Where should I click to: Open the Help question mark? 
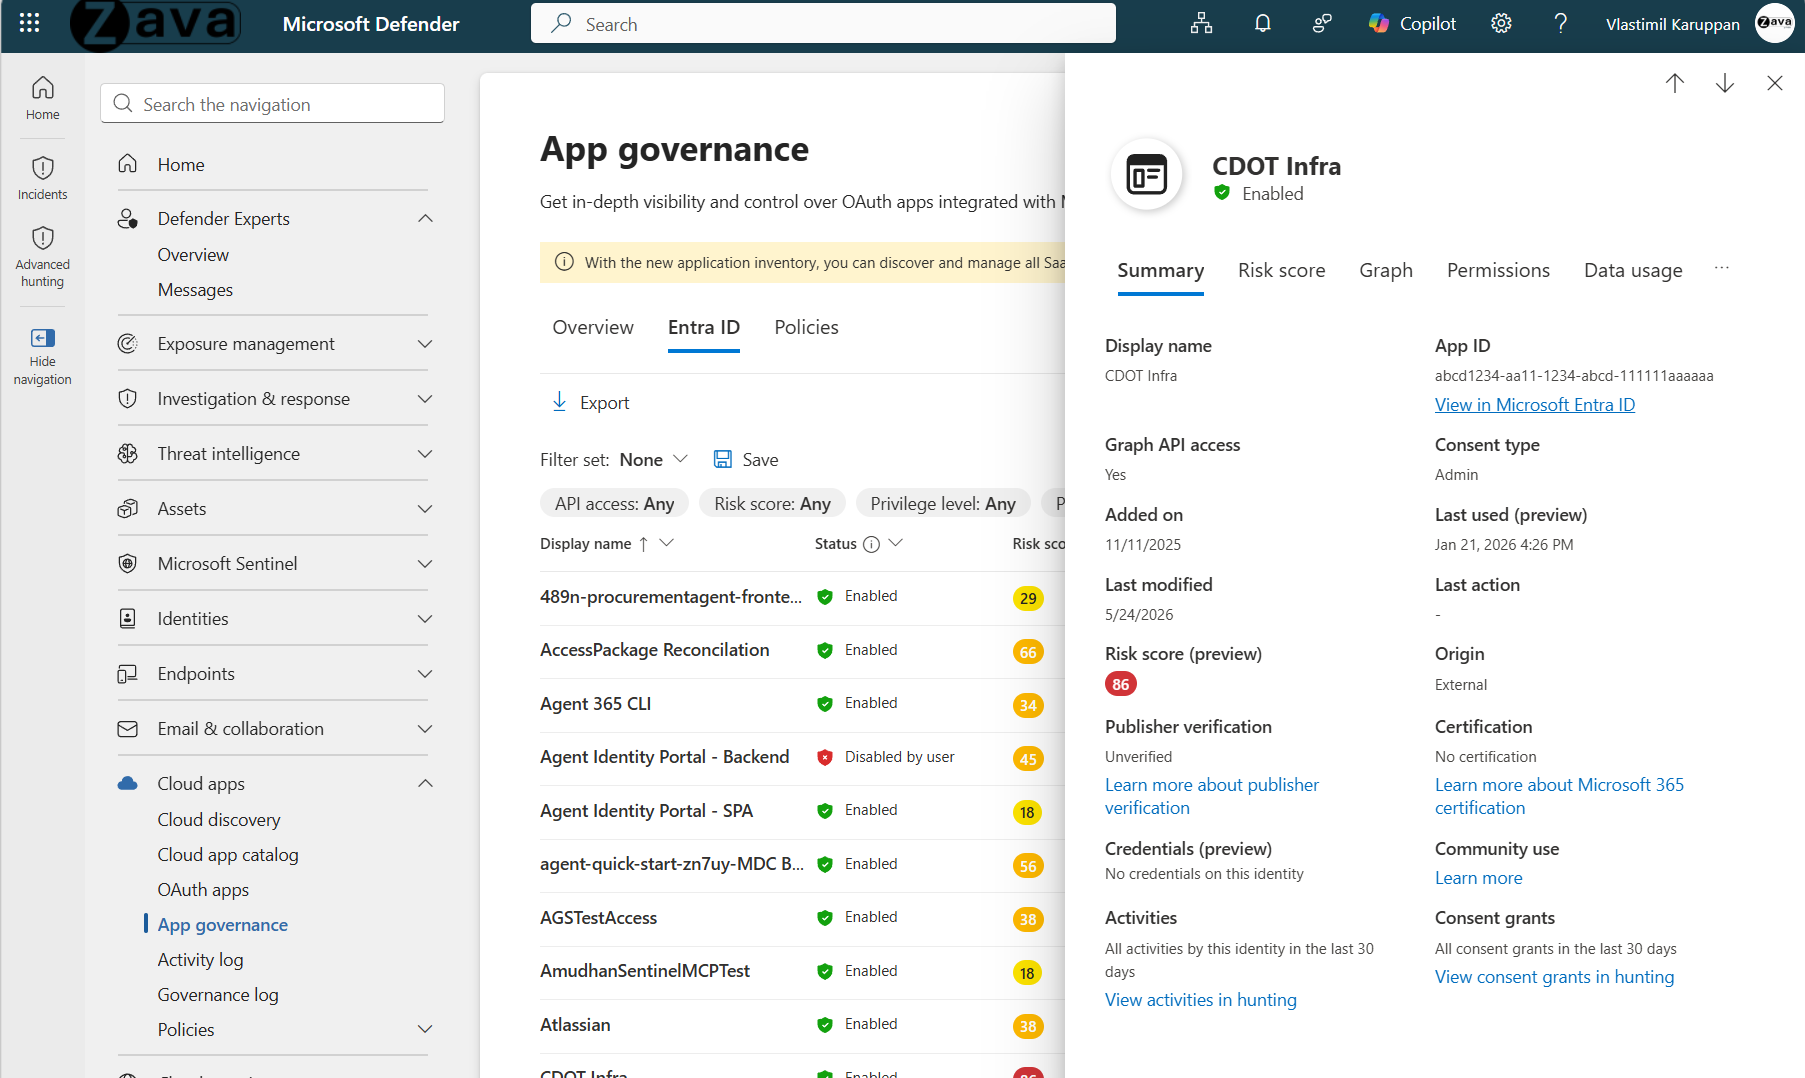(1560, 23)
